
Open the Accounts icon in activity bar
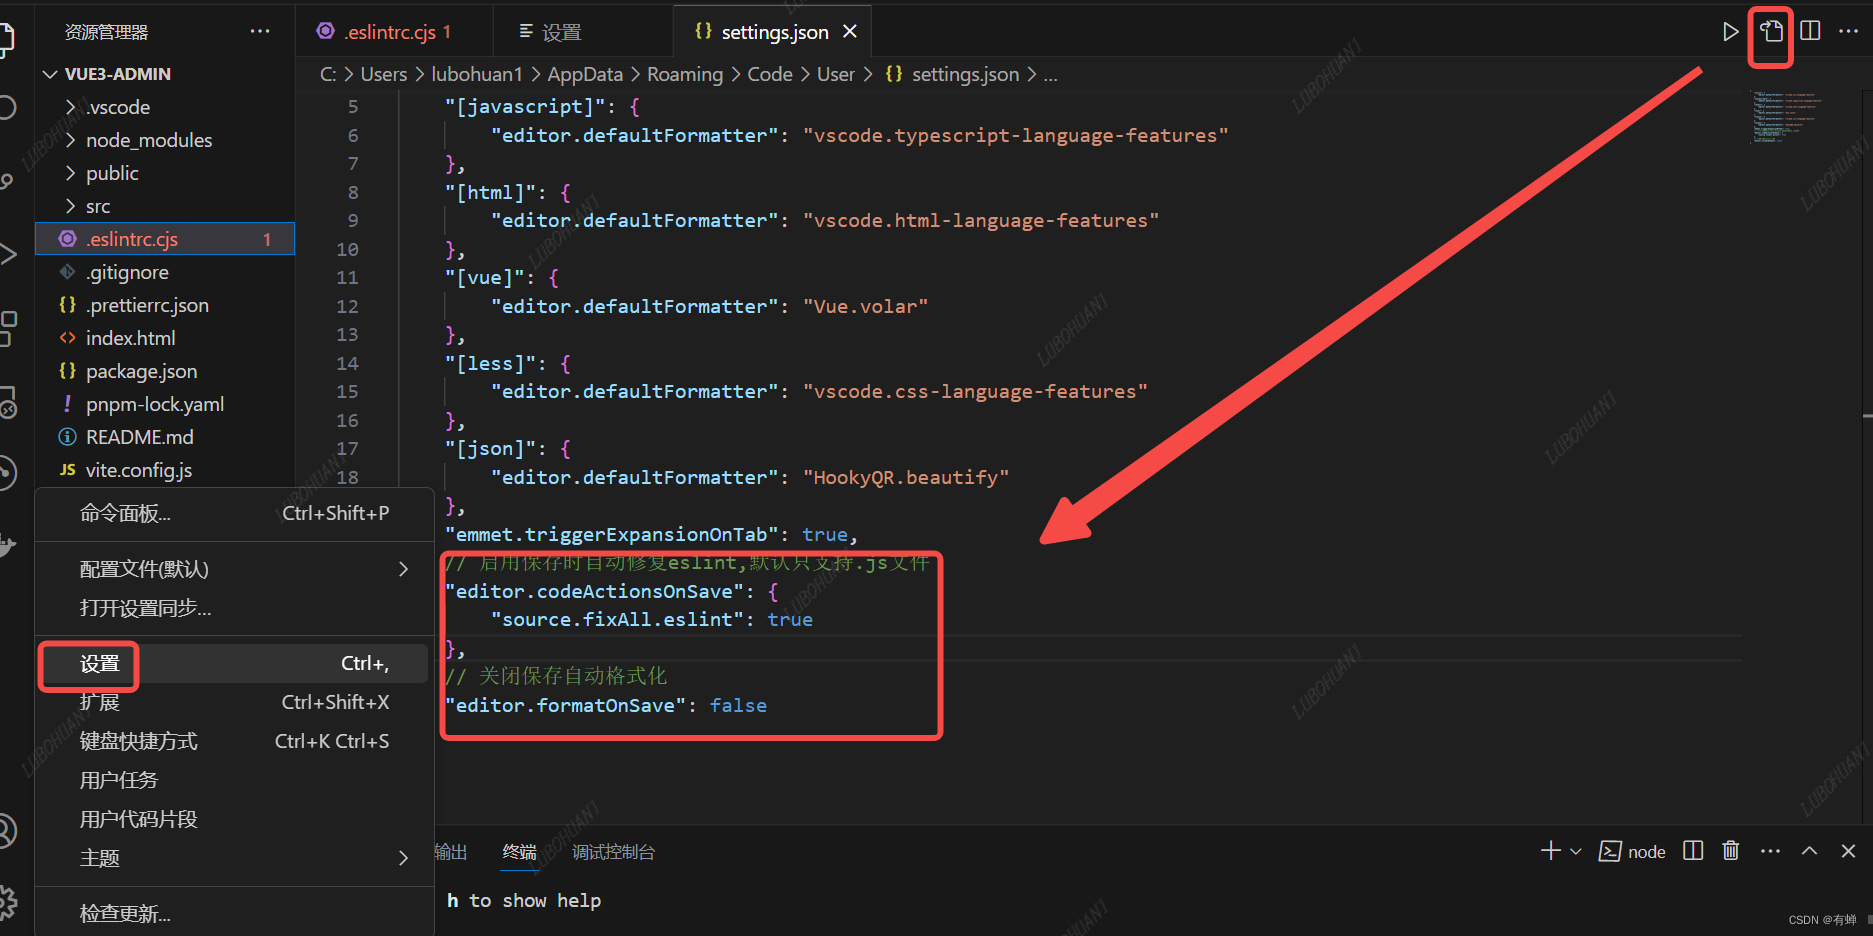[x=6, y=831]
